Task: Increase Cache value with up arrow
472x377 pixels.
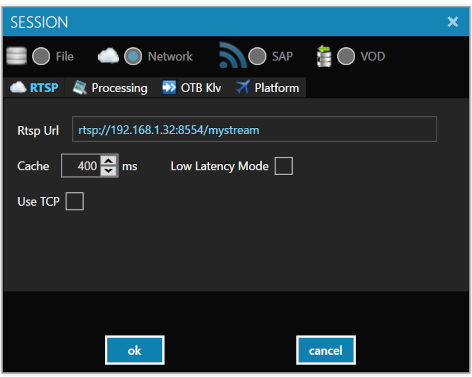Action: point(109,161)
